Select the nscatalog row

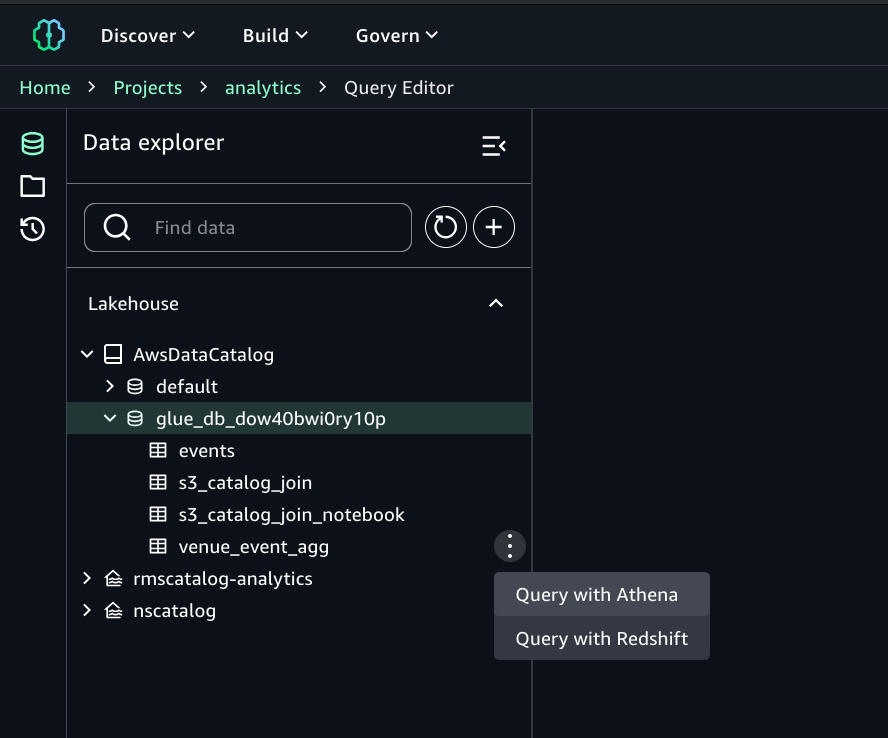point(299,611)
